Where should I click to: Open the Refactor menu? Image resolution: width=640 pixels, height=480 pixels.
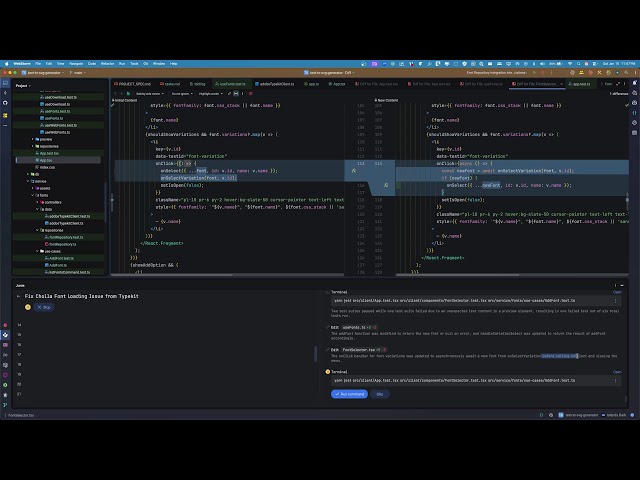click(107, 64)
